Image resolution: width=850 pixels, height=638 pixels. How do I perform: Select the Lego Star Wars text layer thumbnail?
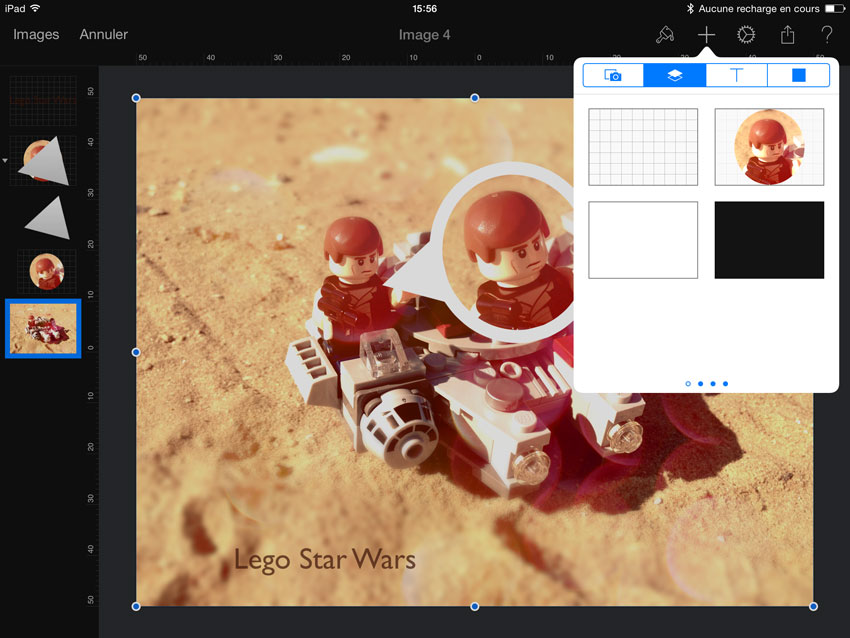coord(43,101)
